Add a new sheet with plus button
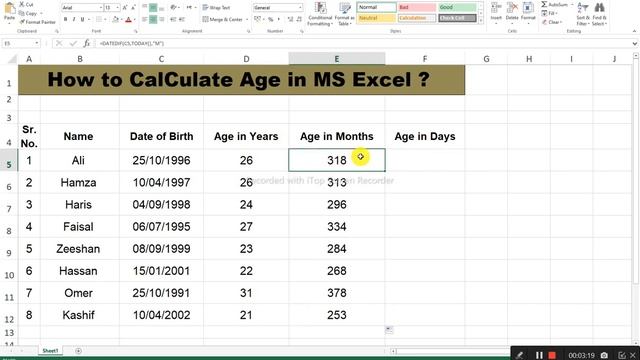Image resolution: width=640 pixels, height=360 pixels. coord(78,351)
